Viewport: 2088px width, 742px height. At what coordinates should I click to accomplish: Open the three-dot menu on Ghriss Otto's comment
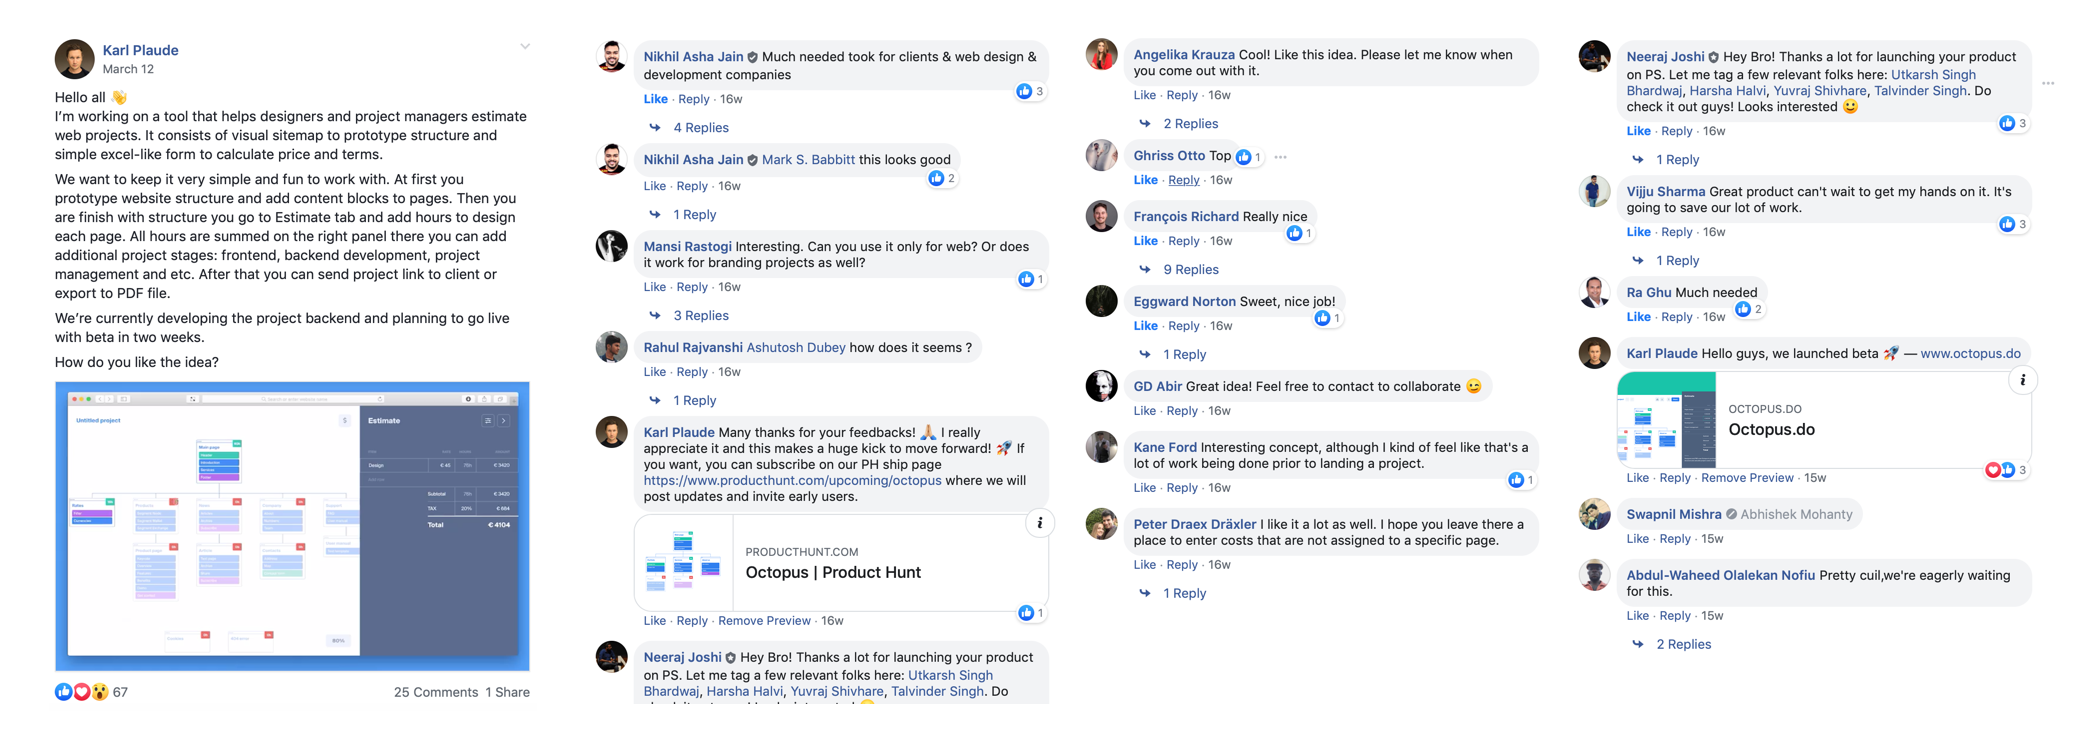1282,157
